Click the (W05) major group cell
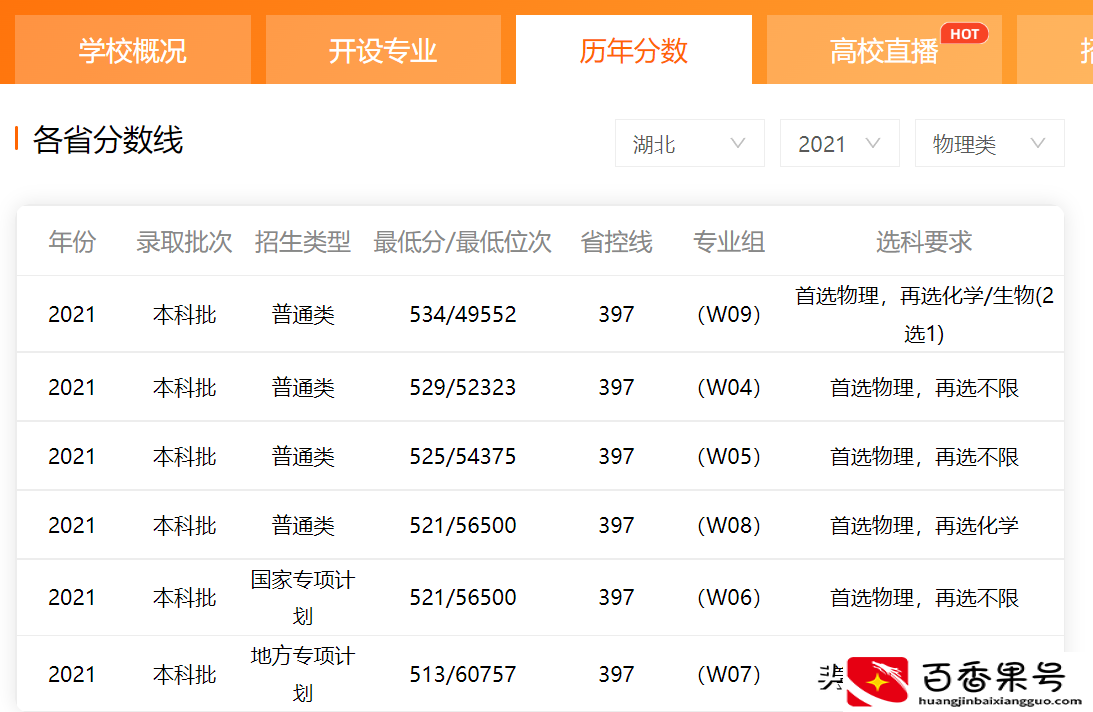Screen dimensions: 1093x712 pyautogui.click(x=728, y=456)
